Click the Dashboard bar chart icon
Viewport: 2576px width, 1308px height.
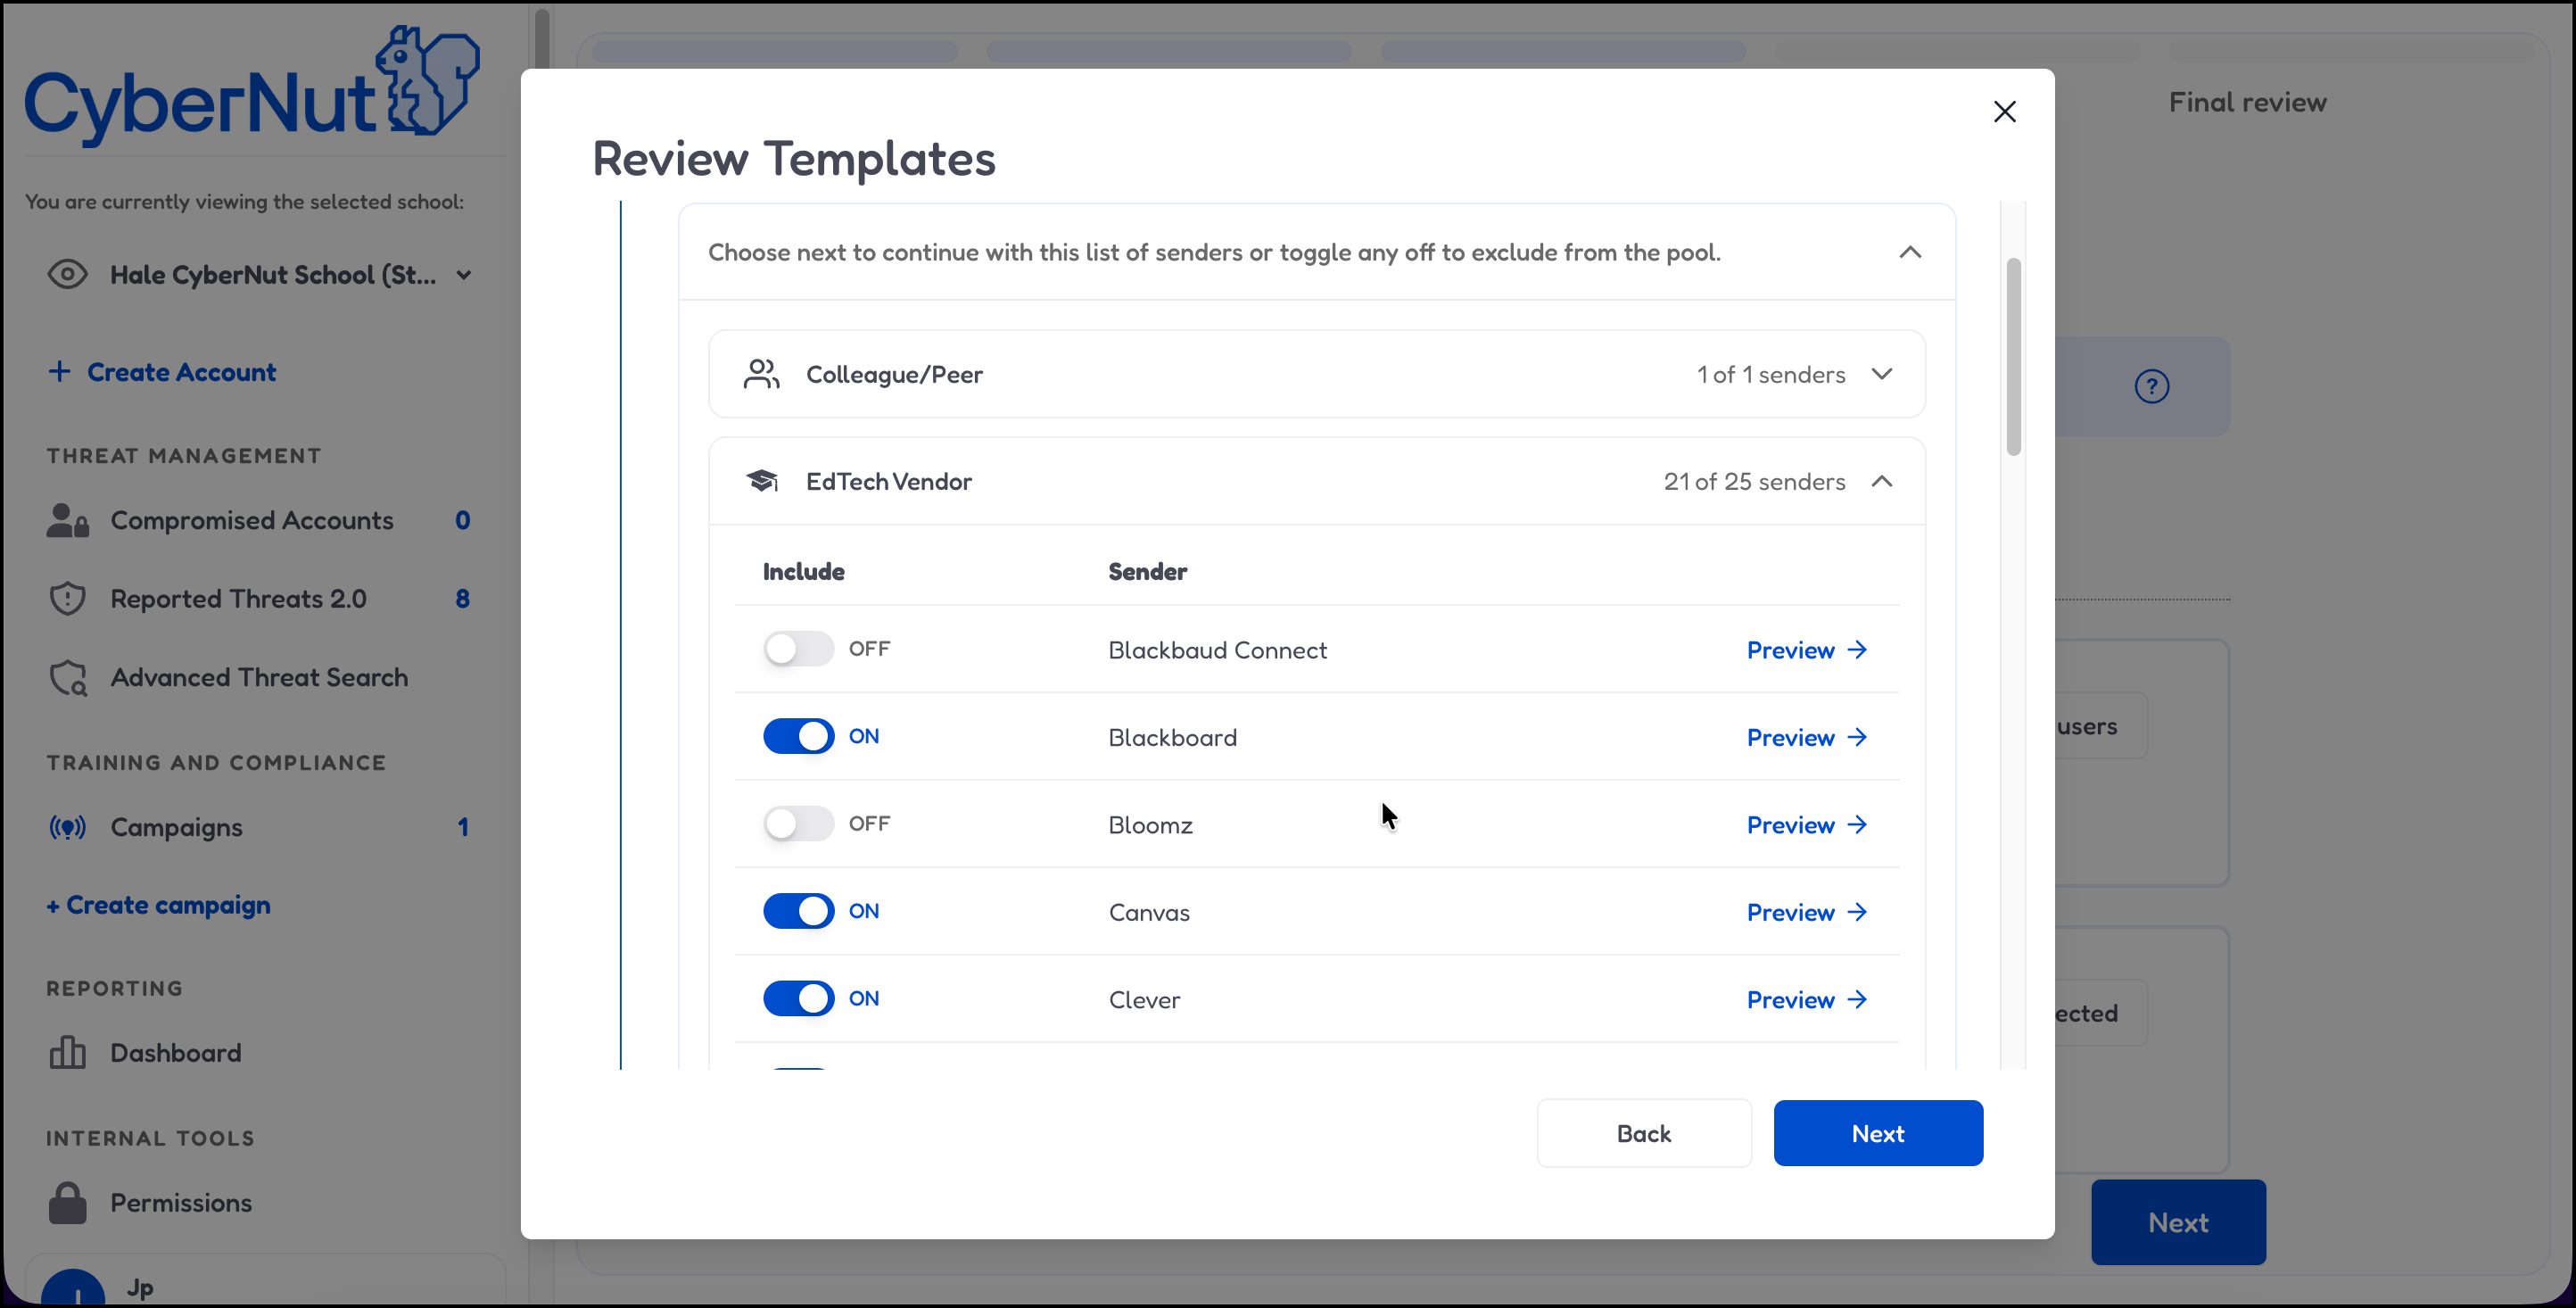68,1053
